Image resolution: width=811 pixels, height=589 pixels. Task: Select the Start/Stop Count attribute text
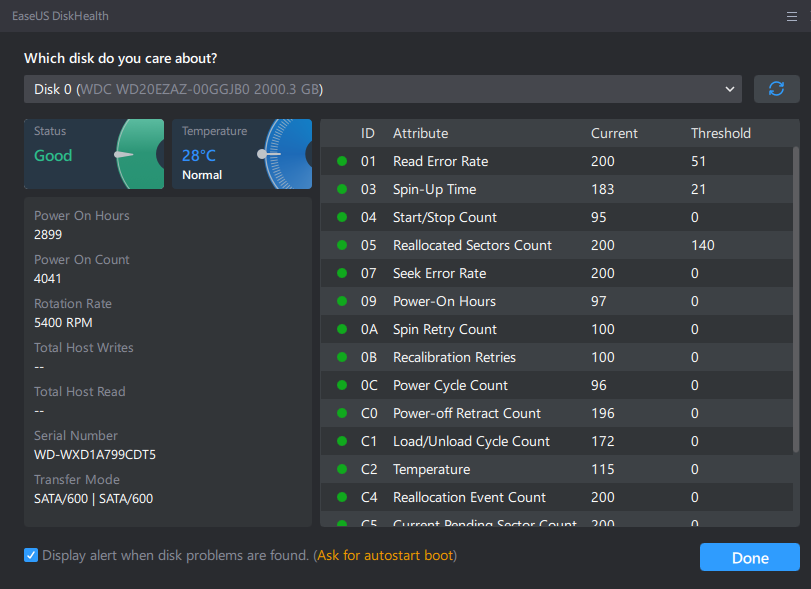point(445,217)
